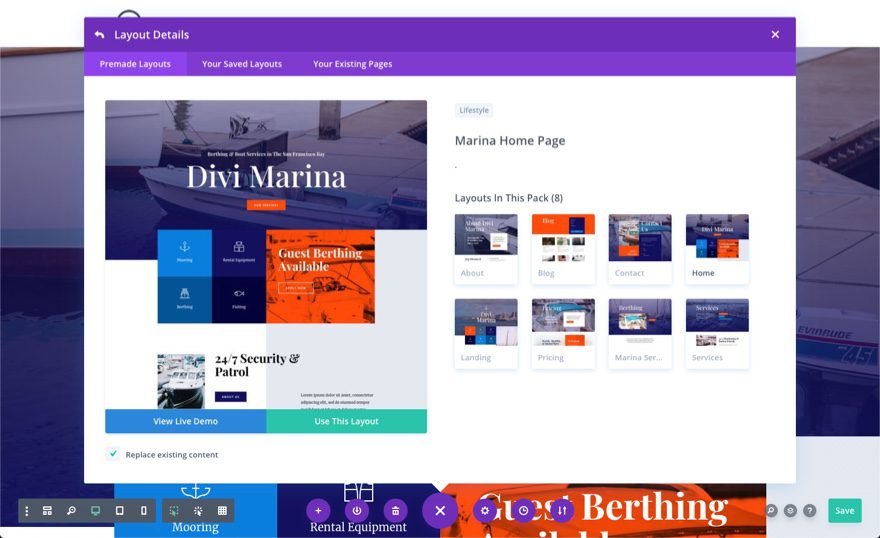Click Mooring text in background page
This screenshot has height=538, width=880.
[195, 527]
